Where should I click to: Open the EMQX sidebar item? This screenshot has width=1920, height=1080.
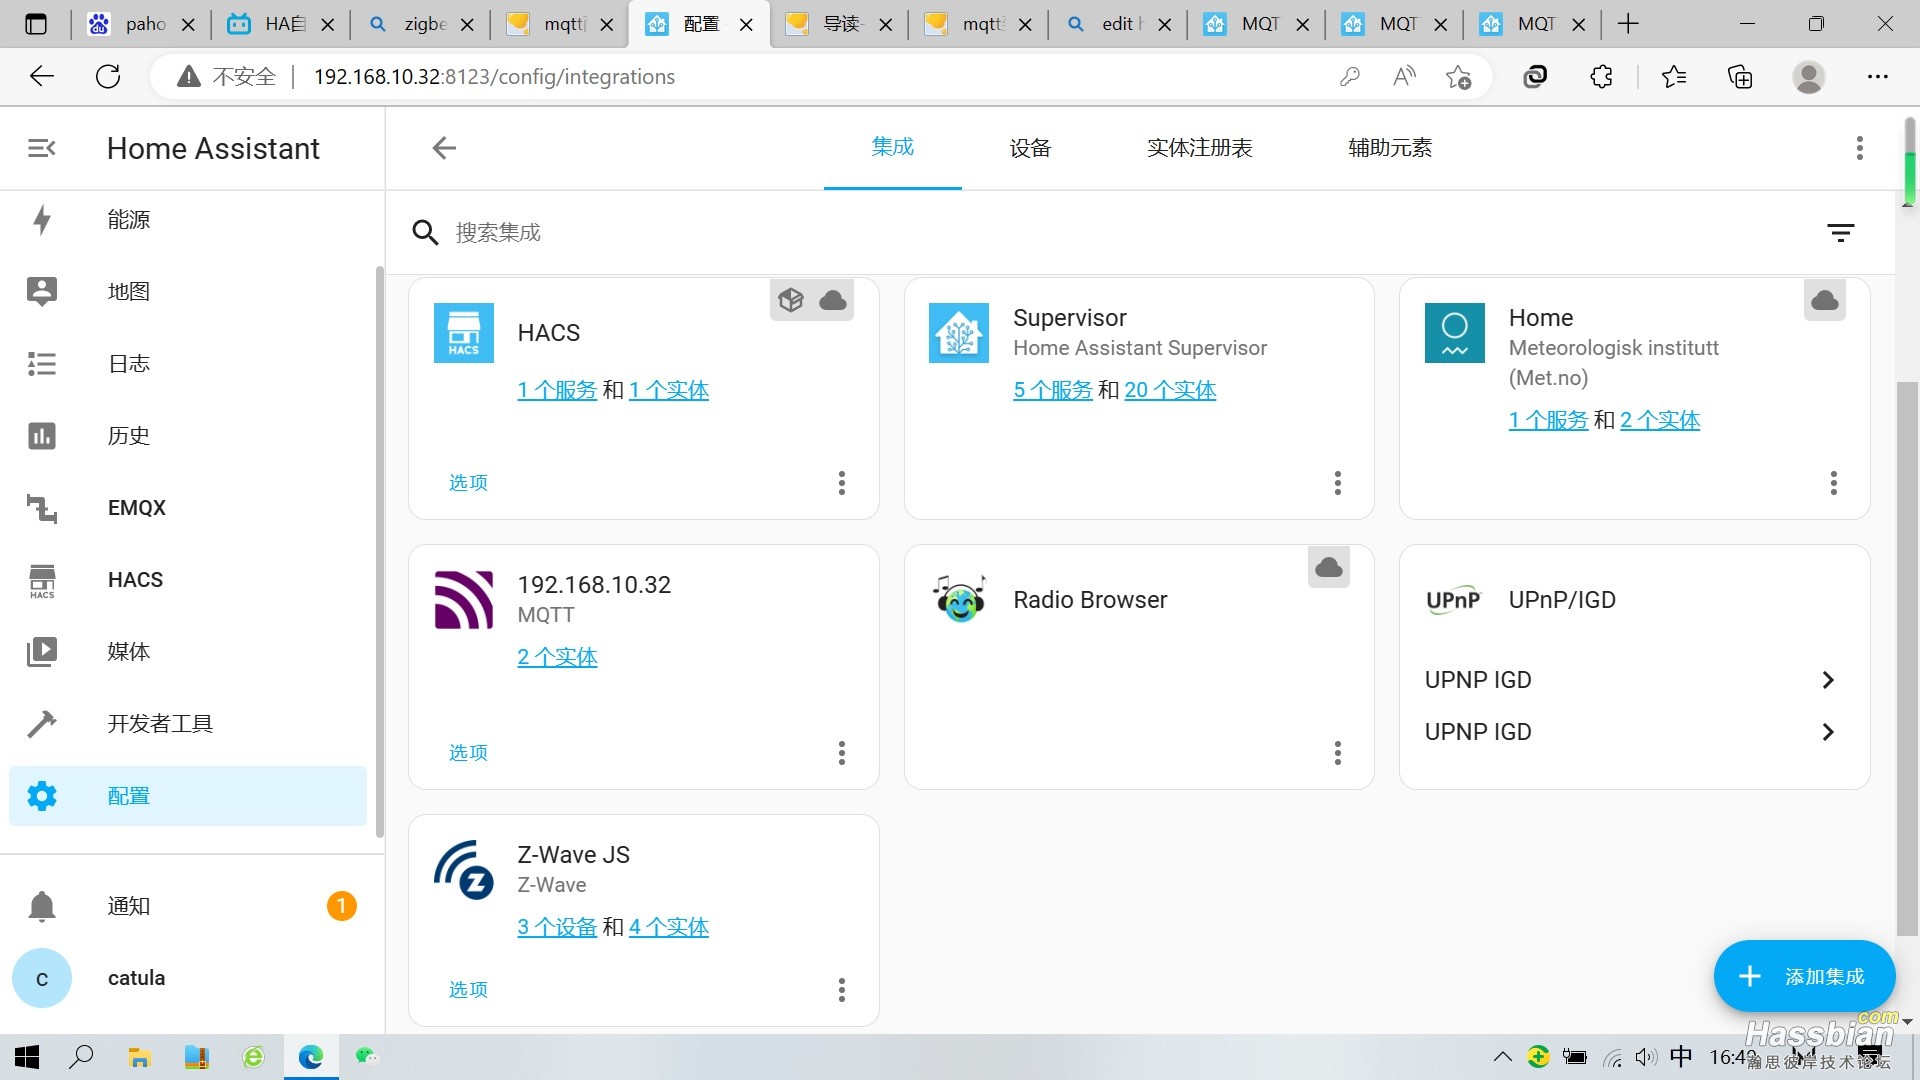pos(188,508)
